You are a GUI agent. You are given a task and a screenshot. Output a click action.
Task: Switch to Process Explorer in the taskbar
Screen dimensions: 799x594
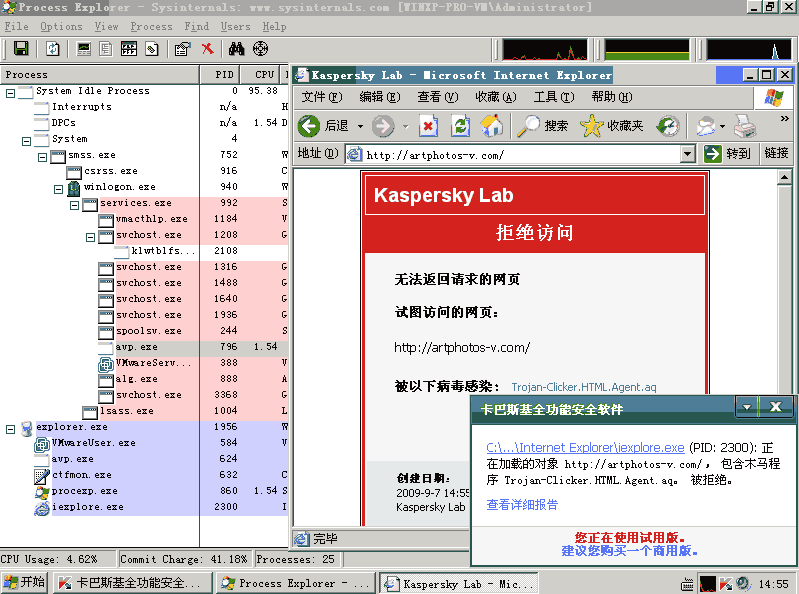[295, 583]
